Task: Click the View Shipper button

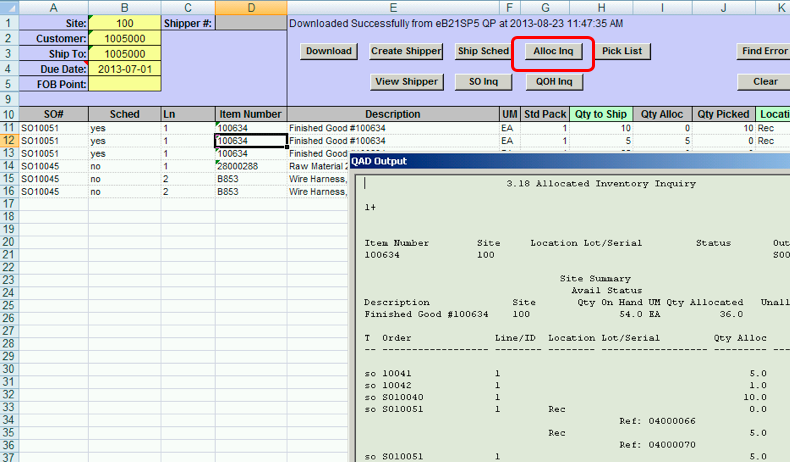Action: click(407, 82)
